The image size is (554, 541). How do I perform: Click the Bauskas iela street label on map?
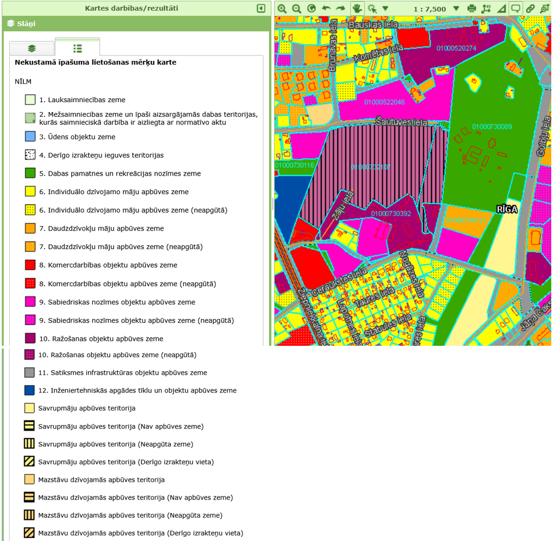tap(373, 25)
